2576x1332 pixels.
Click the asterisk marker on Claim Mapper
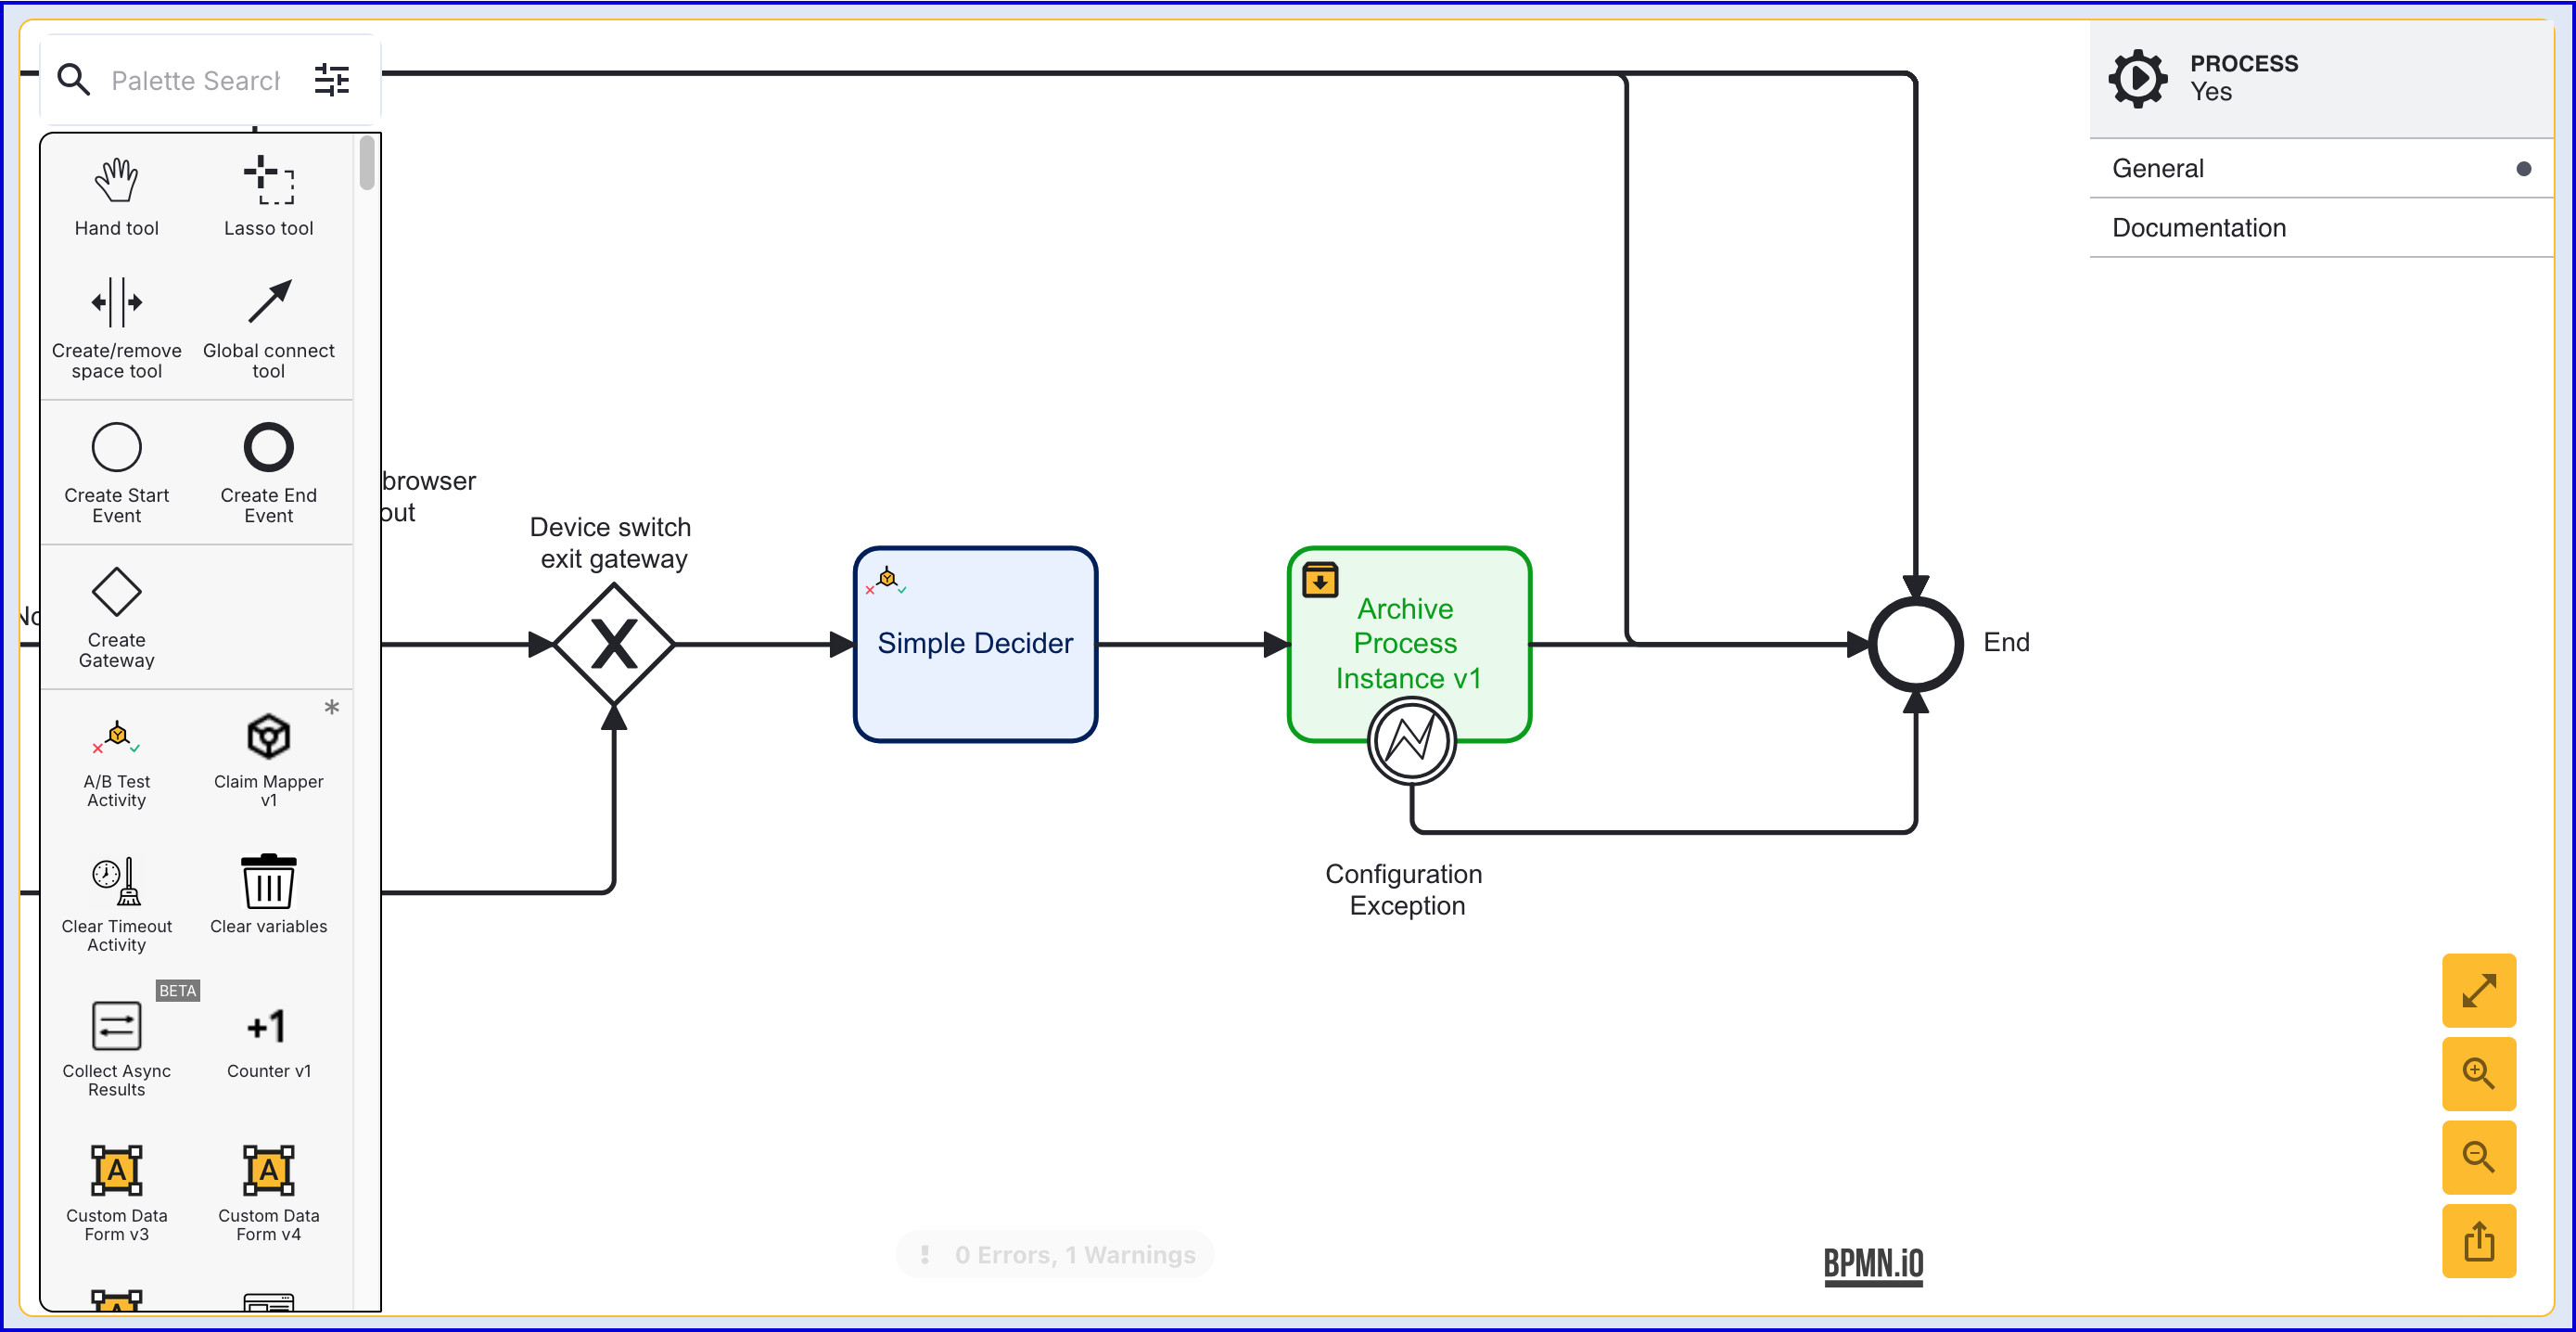pyautogui.click(x=332, y=707)
